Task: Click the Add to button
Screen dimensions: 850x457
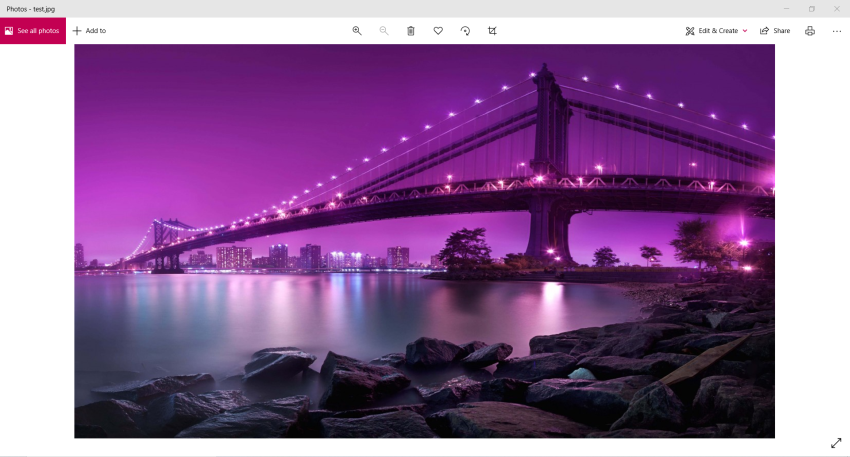Action: click(89, 31)
